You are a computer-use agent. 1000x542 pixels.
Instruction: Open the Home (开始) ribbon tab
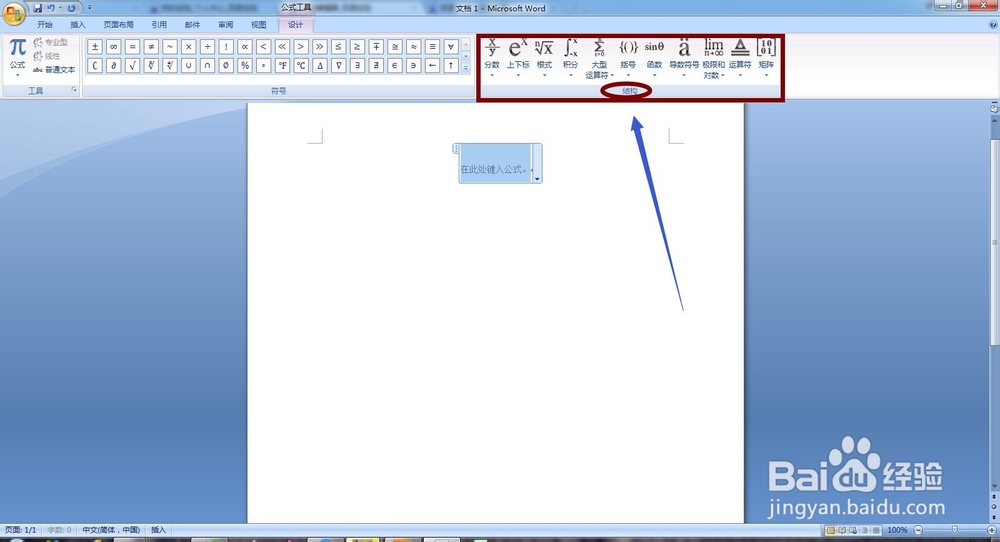[45, 25]
